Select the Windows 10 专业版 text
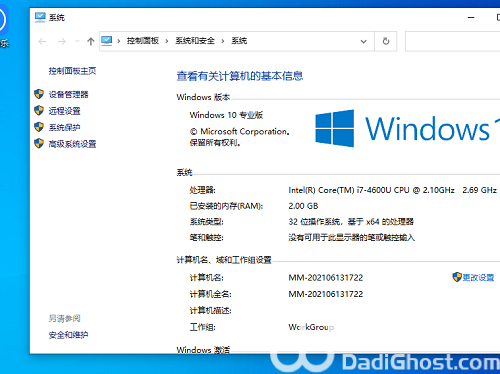Viewport: 500px width, 374px height. pos(226,115)
